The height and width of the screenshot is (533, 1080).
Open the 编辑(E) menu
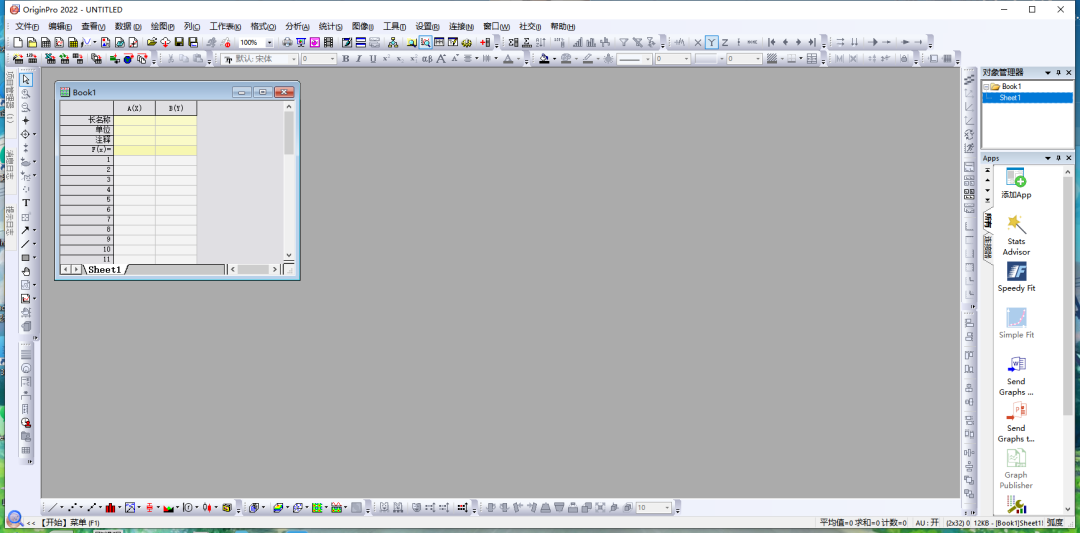tap(61, 26)
